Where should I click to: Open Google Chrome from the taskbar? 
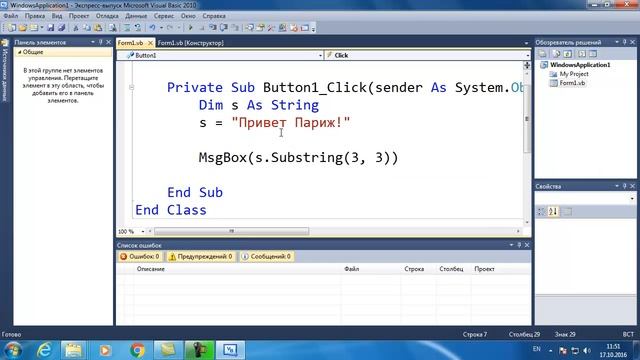coord(138,350)
